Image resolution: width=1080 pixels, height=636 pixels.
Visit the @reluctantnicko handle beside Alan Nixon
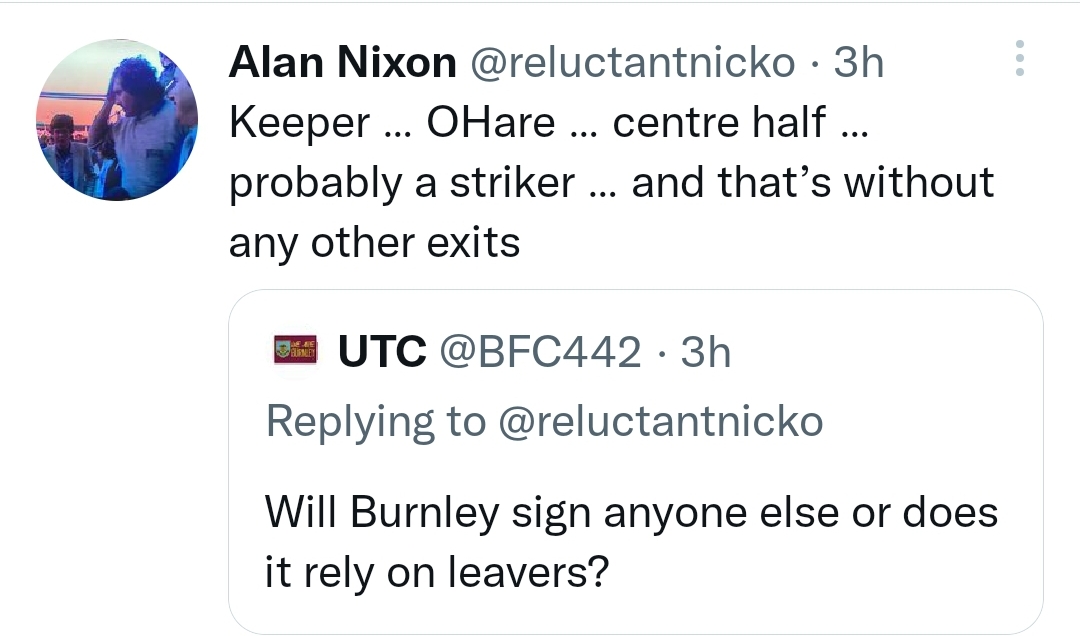click(x=632, y=63)
